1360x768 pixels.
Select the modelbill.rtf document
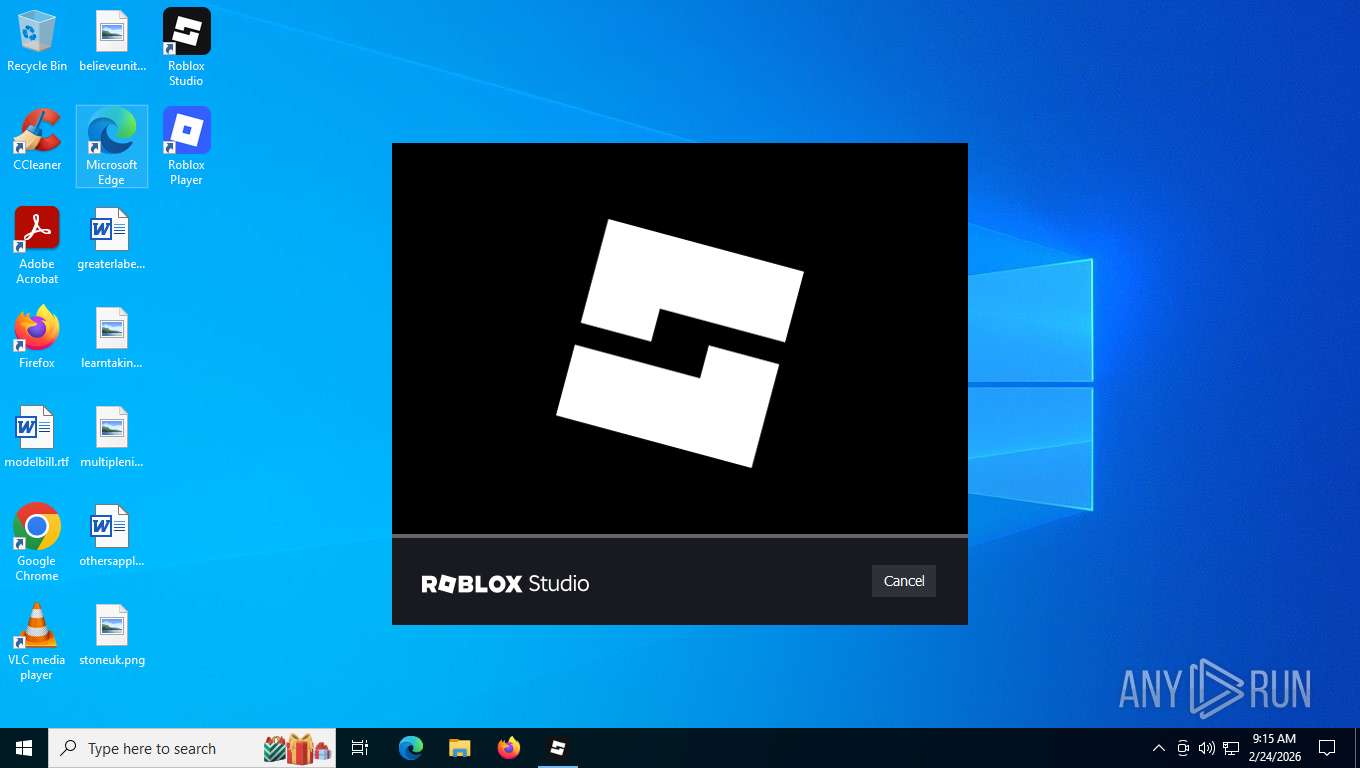point(37,437)
